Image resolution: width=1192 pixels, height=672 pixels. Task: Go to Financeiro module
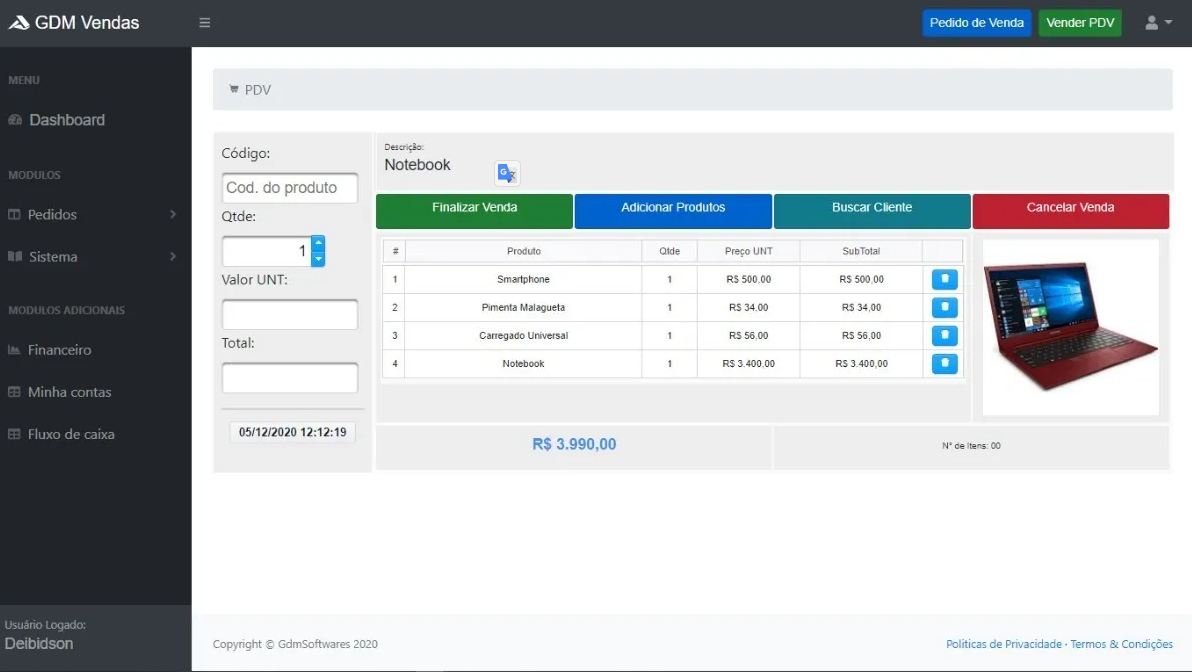click(59, 350)
